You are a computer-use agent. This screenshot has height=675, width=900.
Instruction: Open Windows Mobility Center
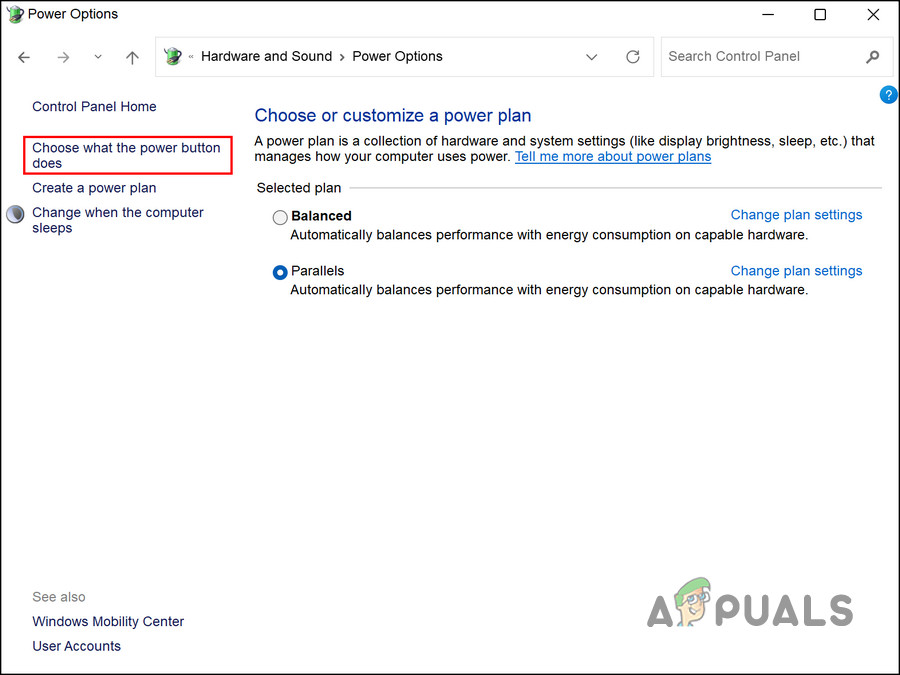tap(108, 621)
